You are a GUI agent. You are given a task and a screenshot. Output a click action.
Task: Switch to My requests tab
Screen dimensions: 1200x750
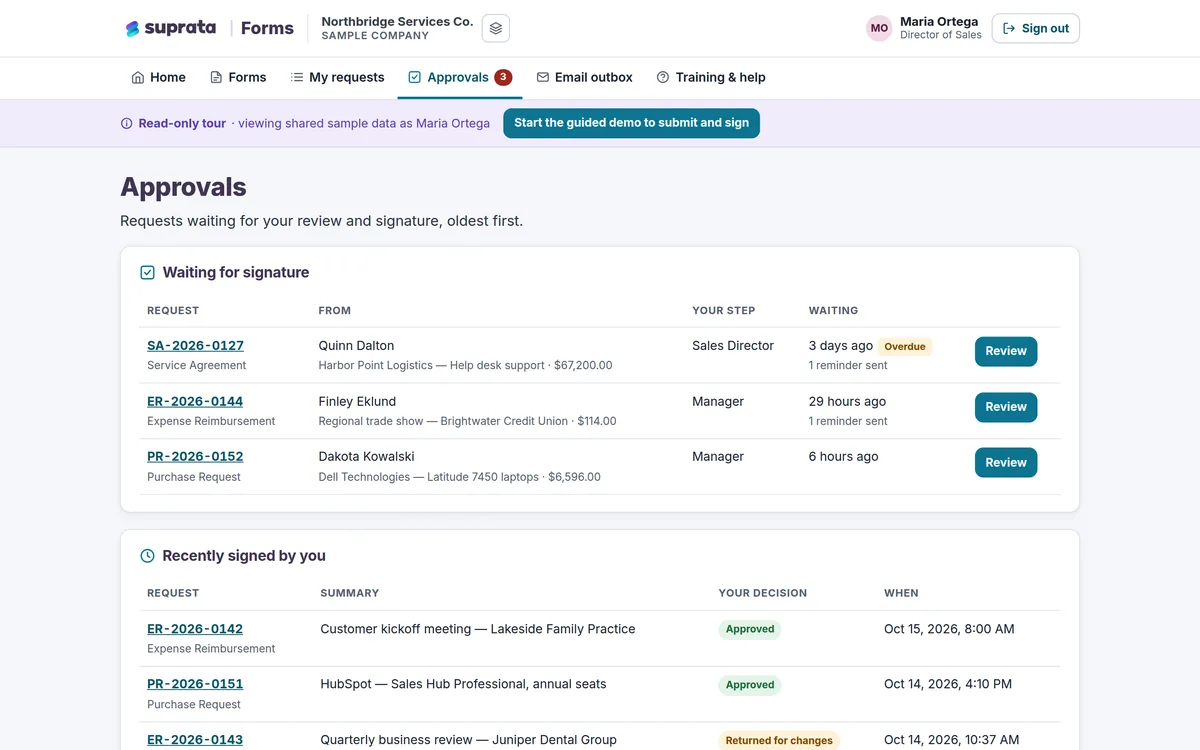pos(337,77)
